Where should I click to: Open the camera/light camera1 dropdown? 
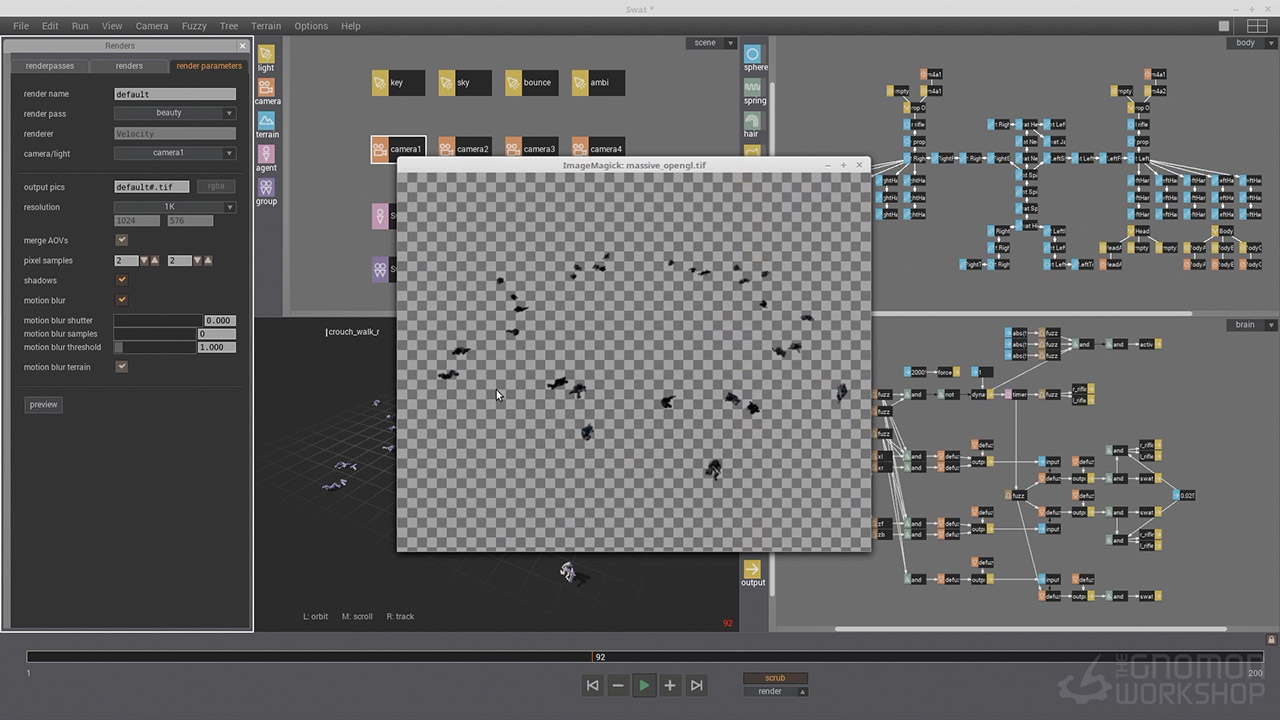174,153
